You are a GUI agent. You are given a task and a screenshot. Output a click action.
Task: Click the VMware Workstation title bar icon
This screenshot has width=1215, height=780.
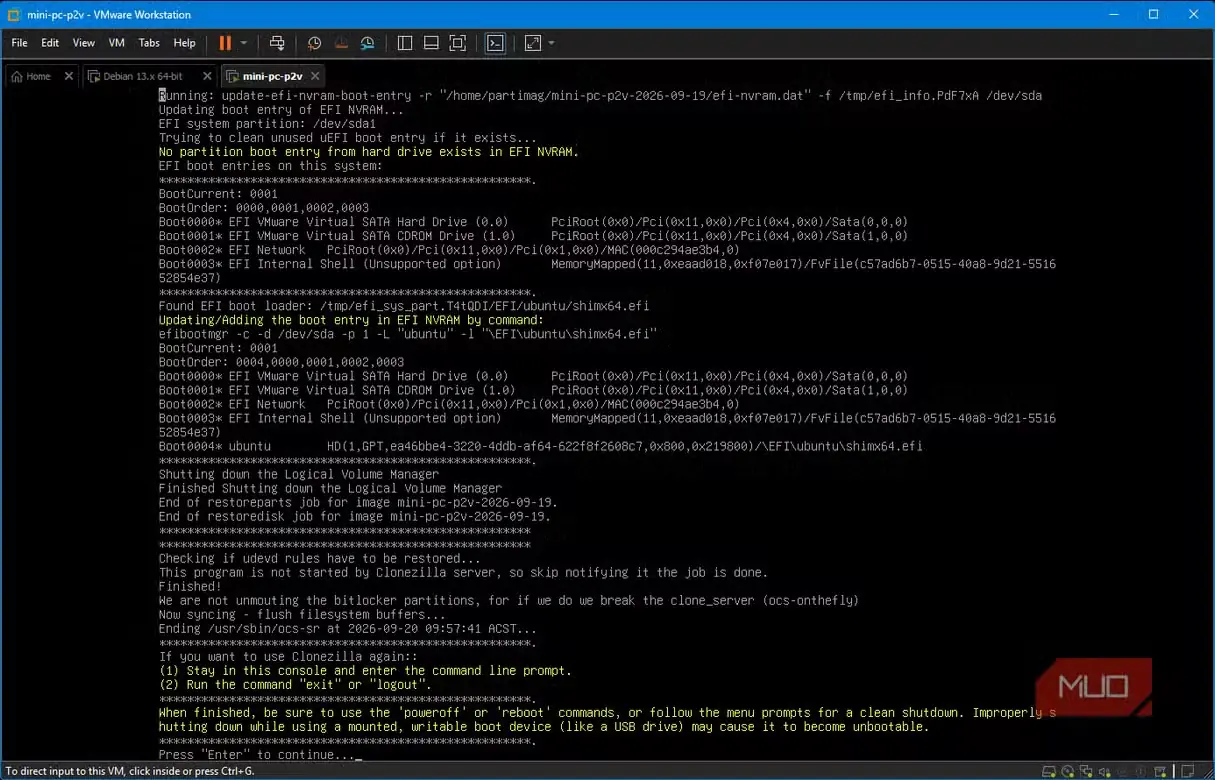coord(15,14)
